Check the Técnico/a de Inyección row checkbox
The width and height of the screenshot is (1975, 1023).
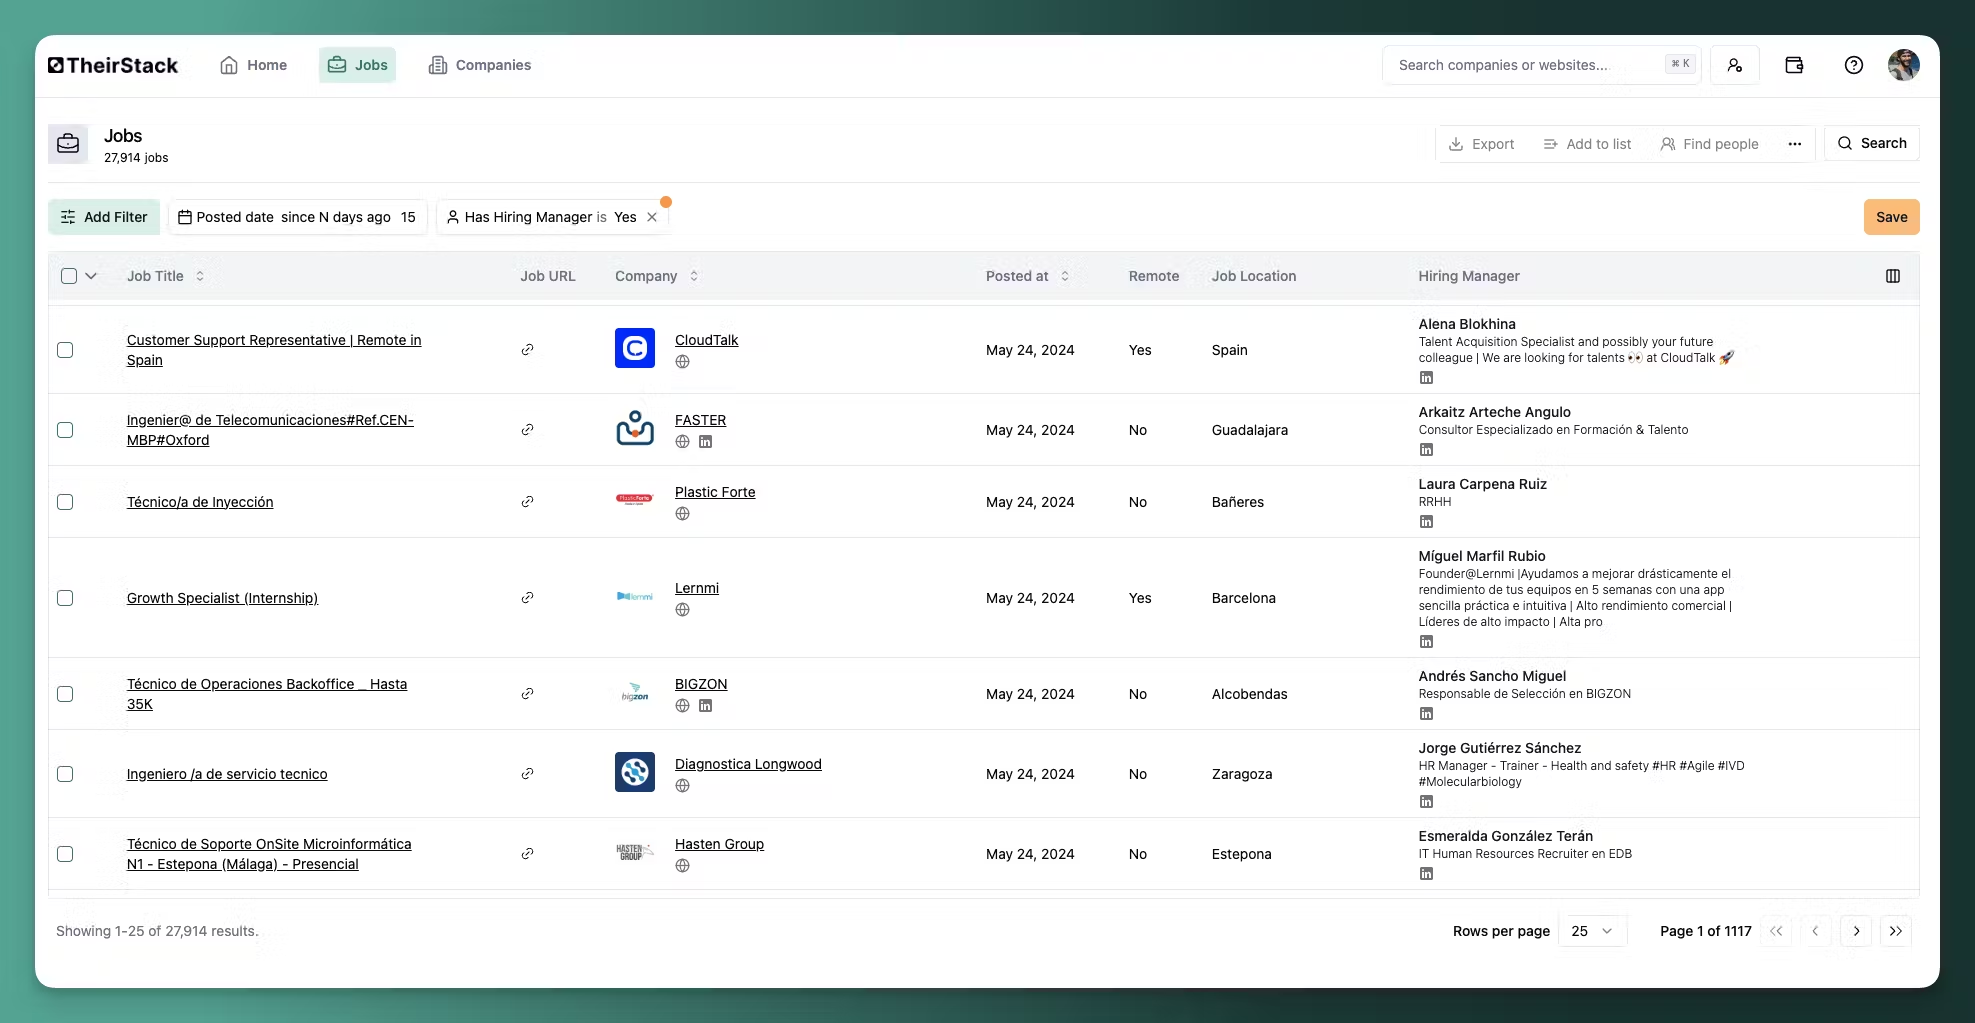pos(65,502)
